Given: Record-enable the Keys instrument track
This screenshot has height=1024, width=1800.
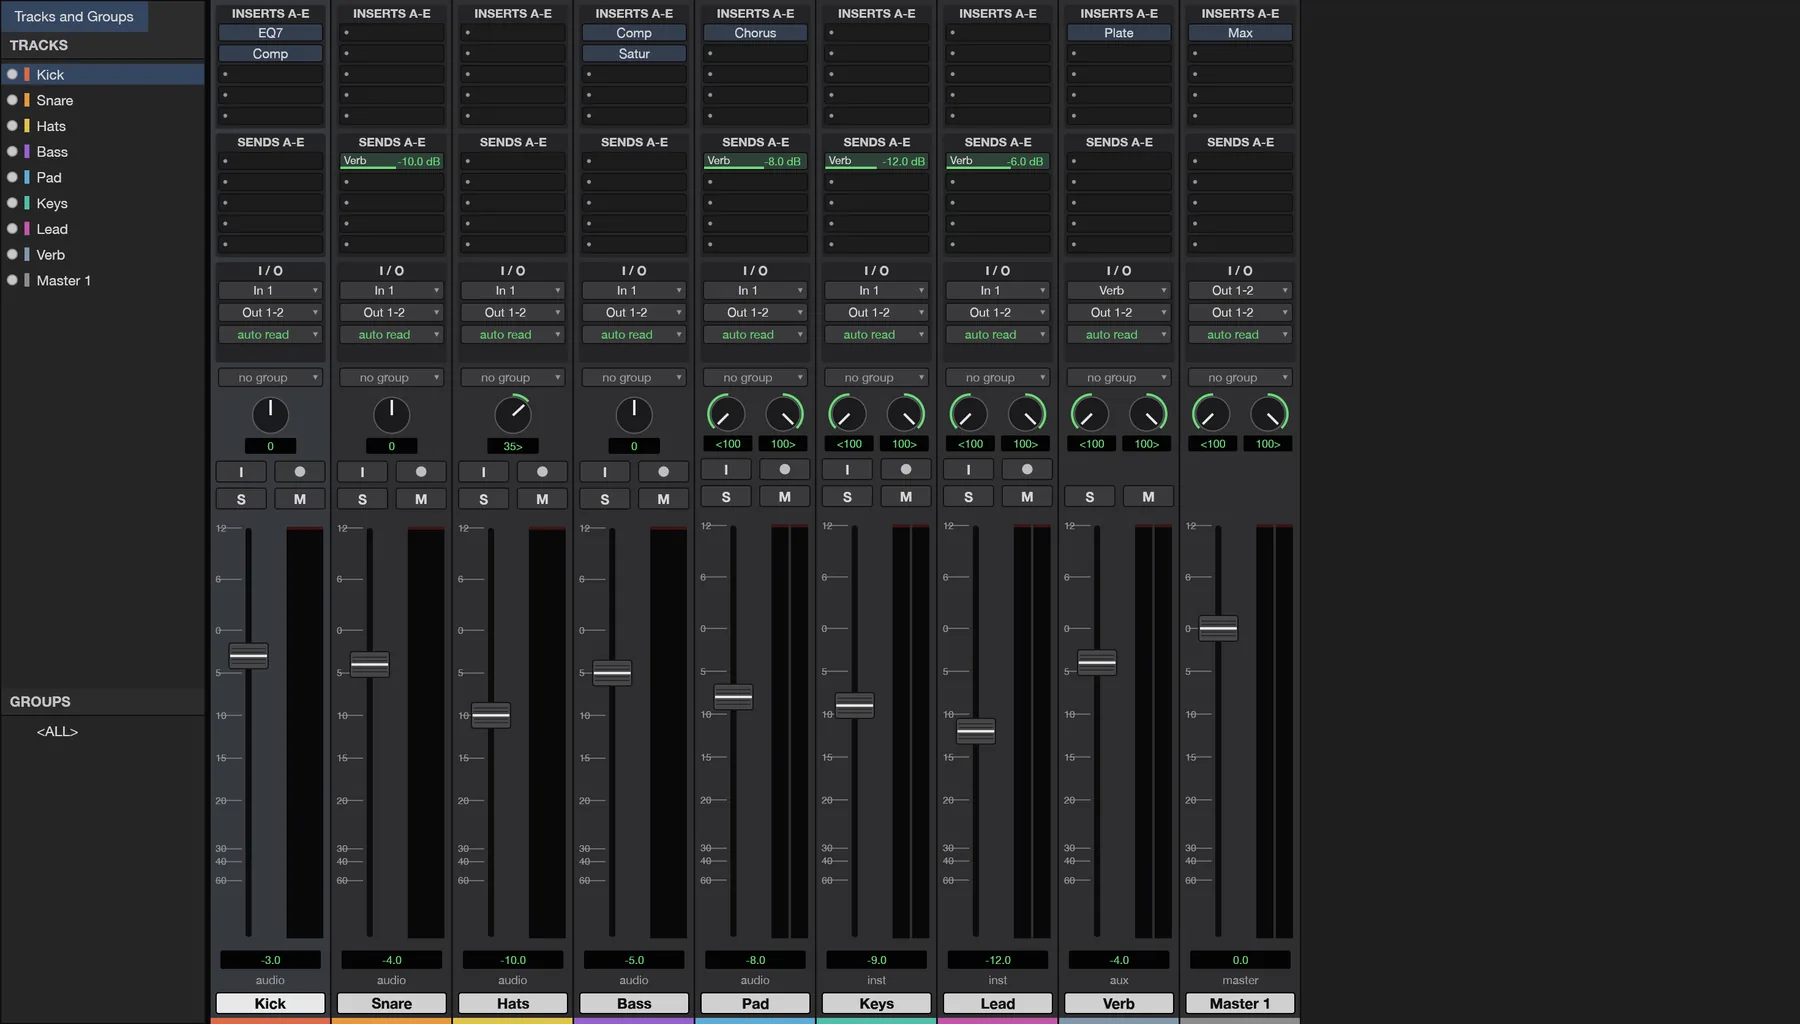Looking at the screenshot, I should coord(905,469).
